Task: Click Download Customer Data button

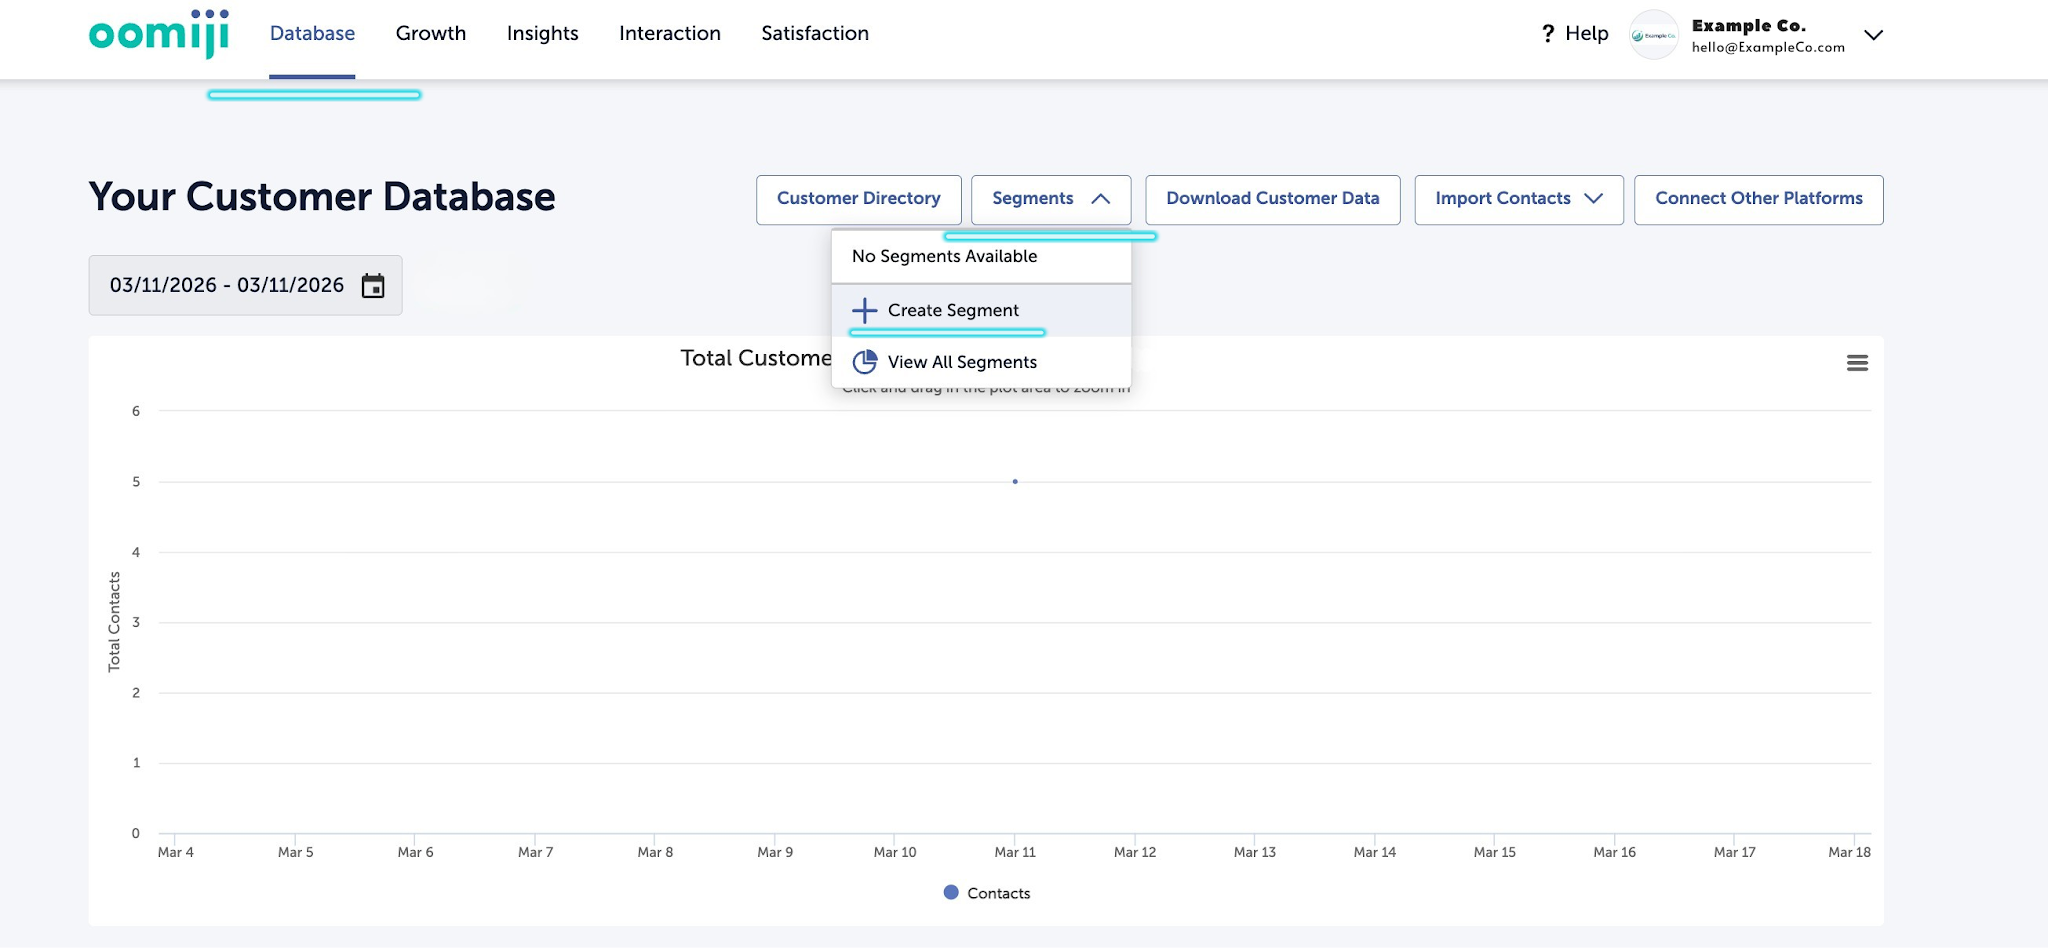Action: 1272,199
